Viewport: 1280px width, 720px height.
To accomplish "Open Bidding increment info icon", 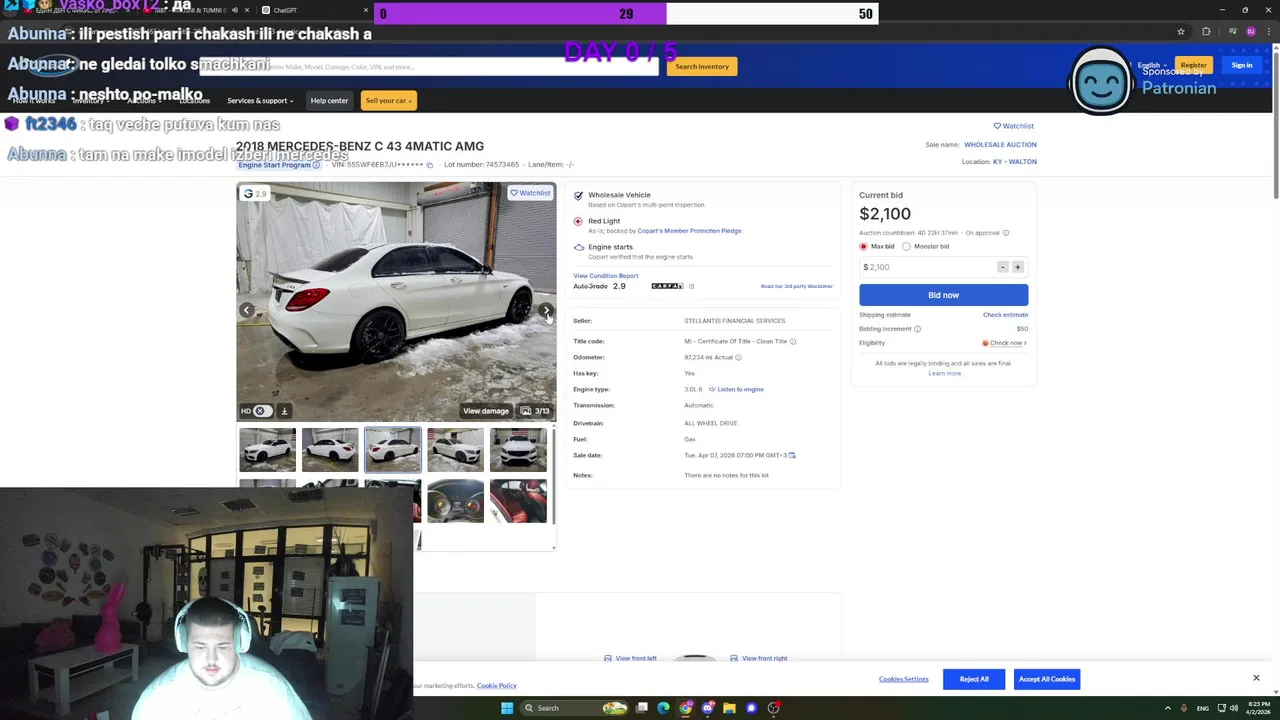I will [917, 329].
